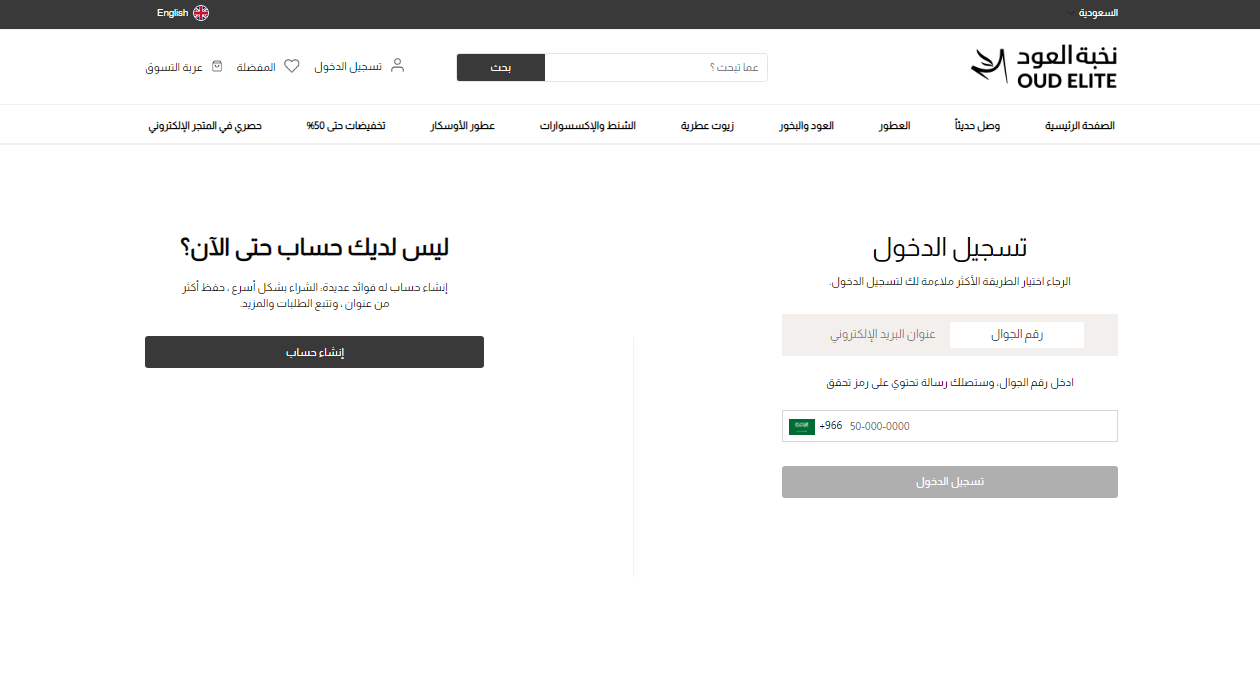
Task: Click the Saudi flag country code icon
Action: point(802,426)
